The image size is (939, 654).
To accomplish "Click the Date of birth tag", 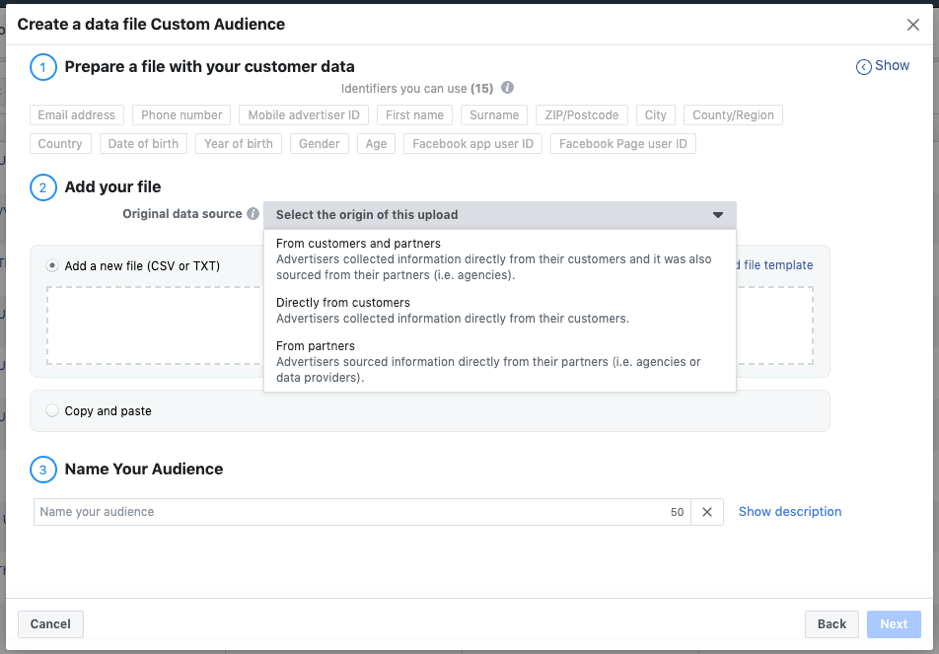I will click(143, 144).
